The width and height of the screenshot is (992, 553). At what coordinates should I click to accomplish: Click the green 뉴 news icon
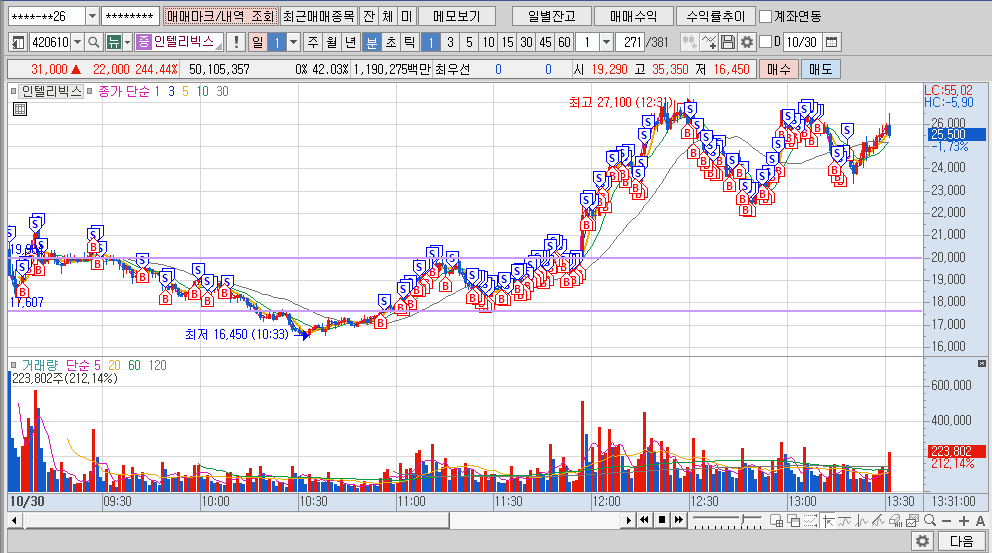(x=114, y=42)
